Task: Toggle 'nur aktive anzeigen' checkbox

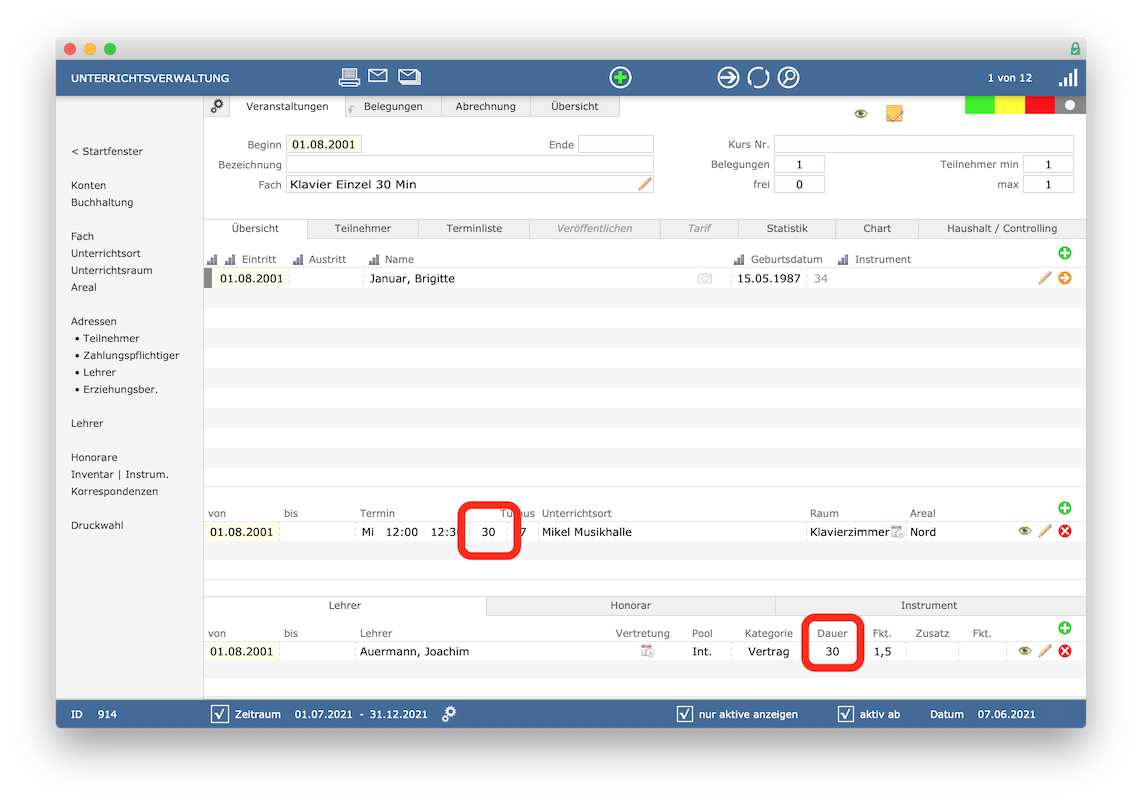Action: [x=685, y=714]
